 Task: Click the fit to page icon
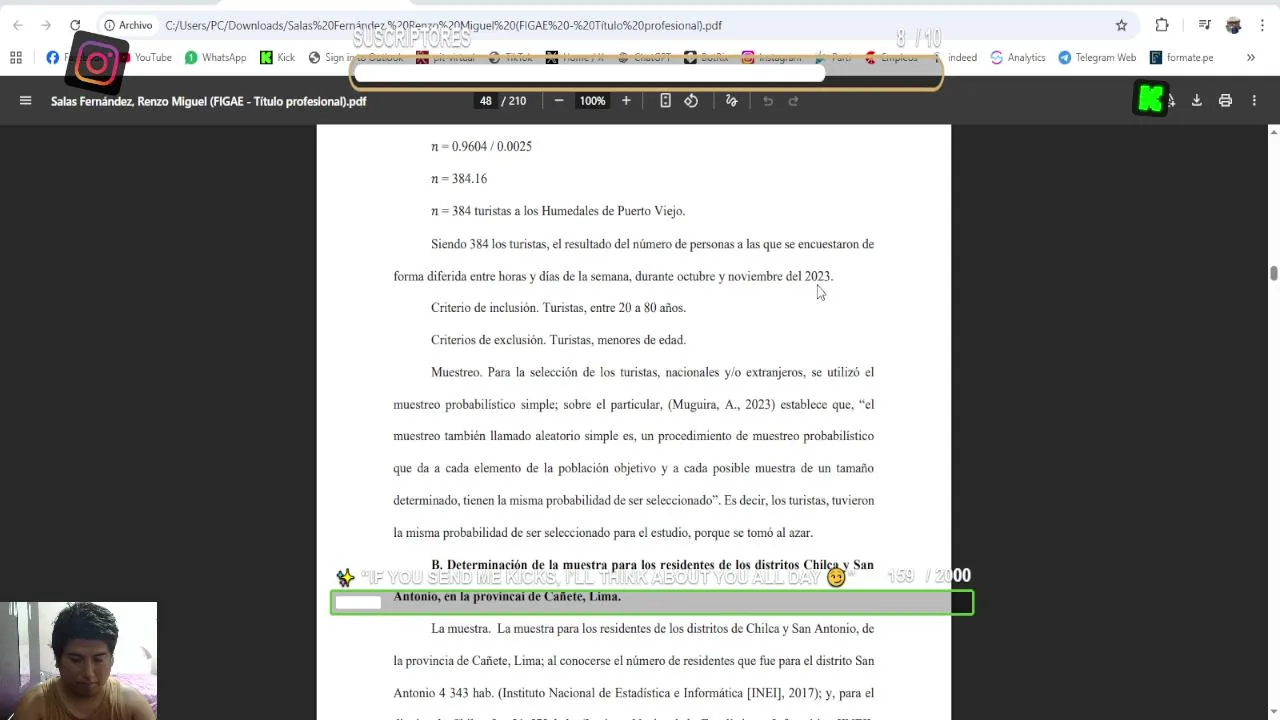(665, 101)
